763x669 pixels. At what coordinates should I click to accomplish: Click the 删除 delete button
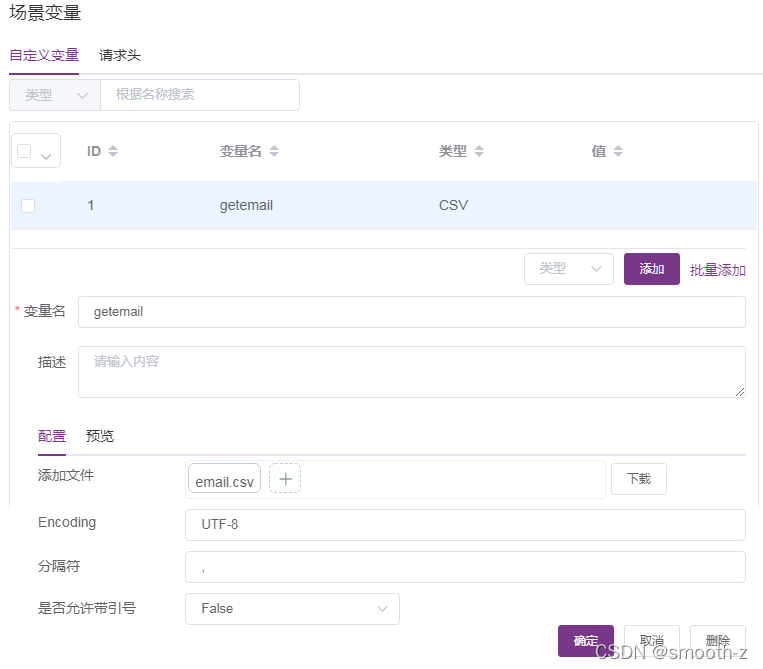coord(718,641)
